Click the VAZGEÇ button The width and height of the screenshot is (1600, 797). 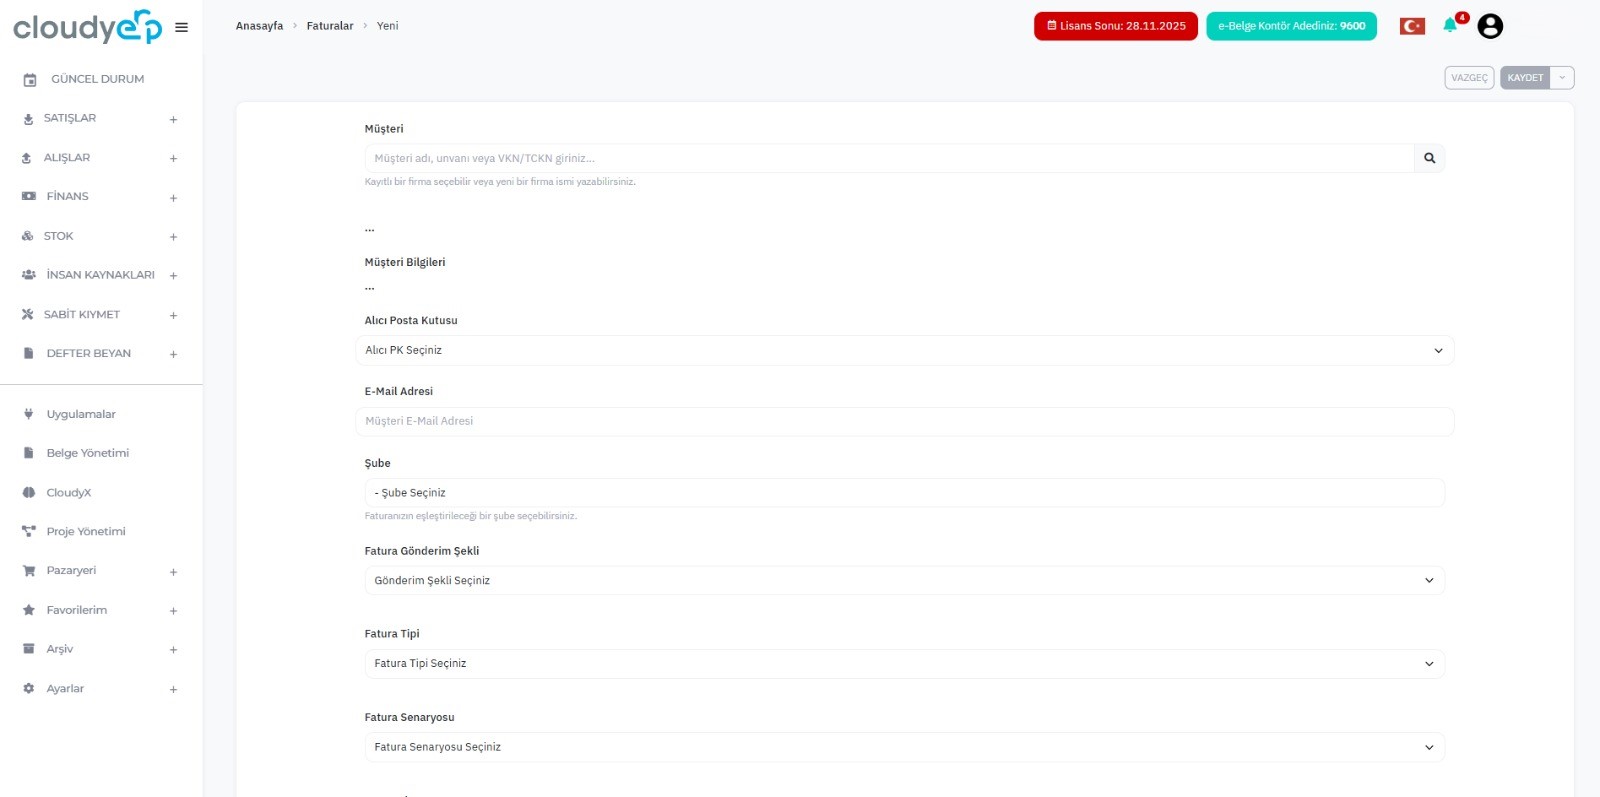(x=1469, y=78)
